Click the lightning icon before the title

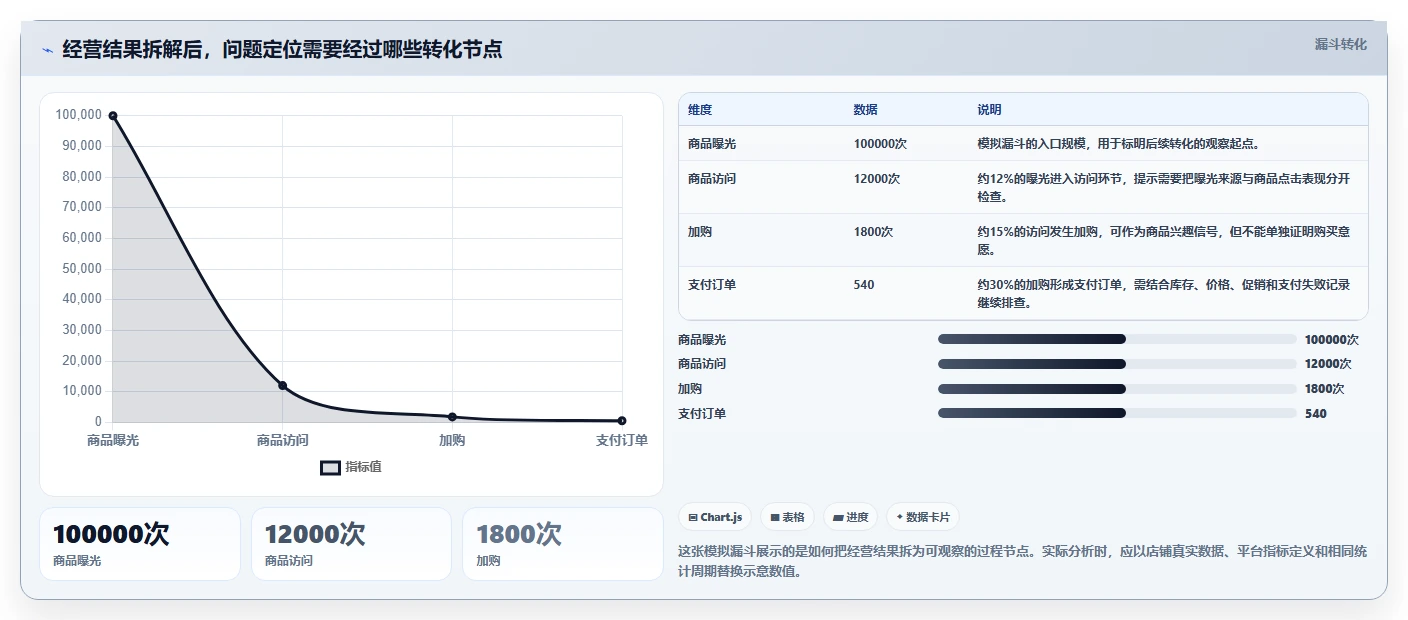pos(47,50)
